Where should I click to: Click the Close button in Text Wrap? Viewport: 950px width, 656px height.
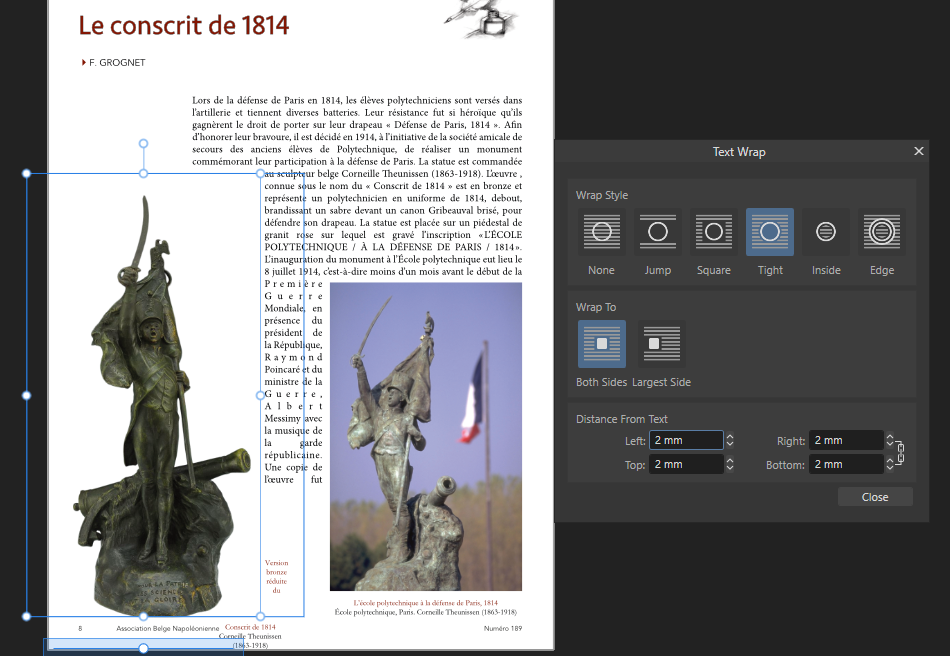(x=875, y=497)
